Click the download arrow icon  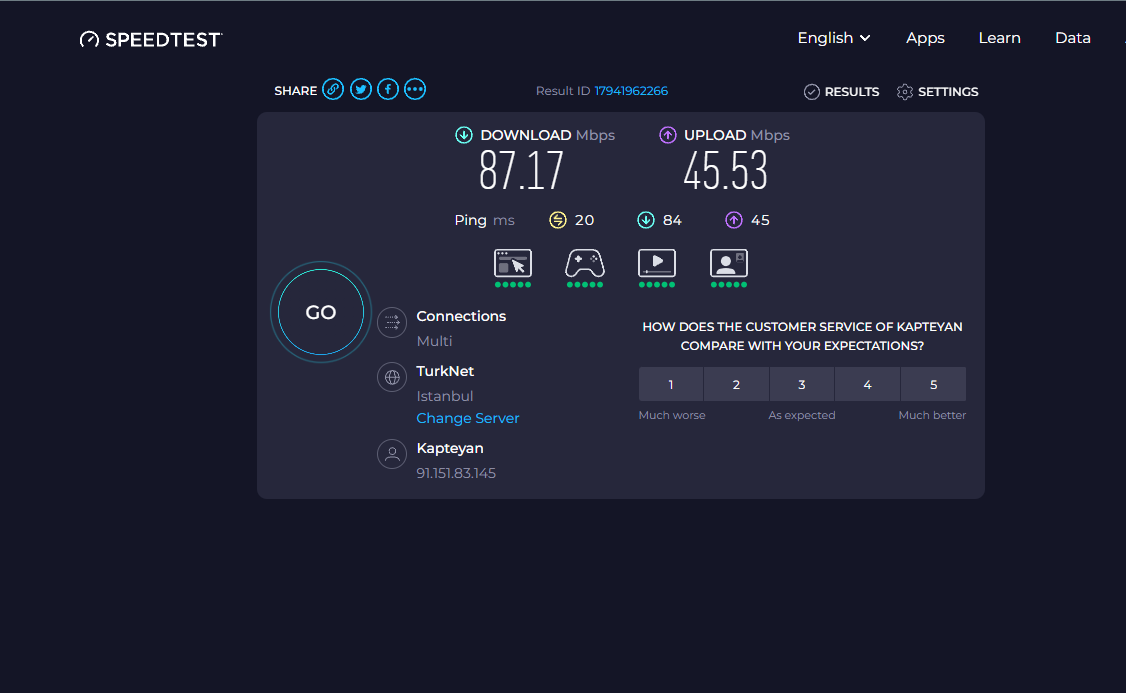464,135
